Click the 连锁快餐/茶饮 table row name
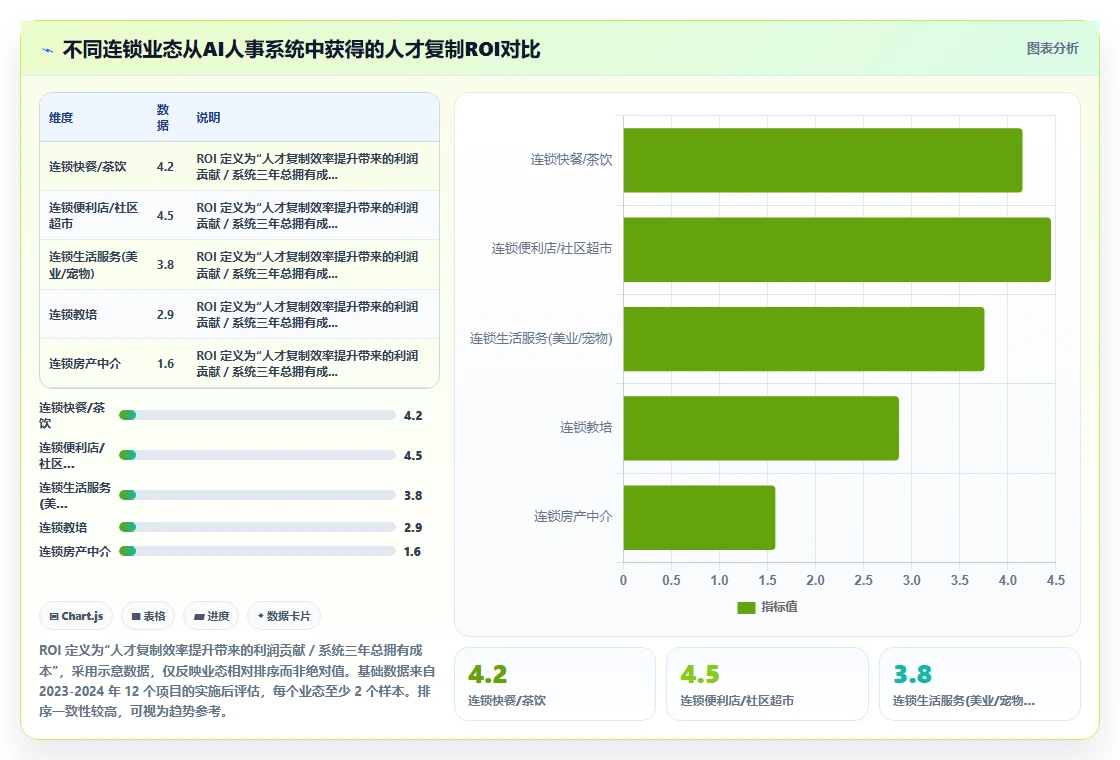 87,166
